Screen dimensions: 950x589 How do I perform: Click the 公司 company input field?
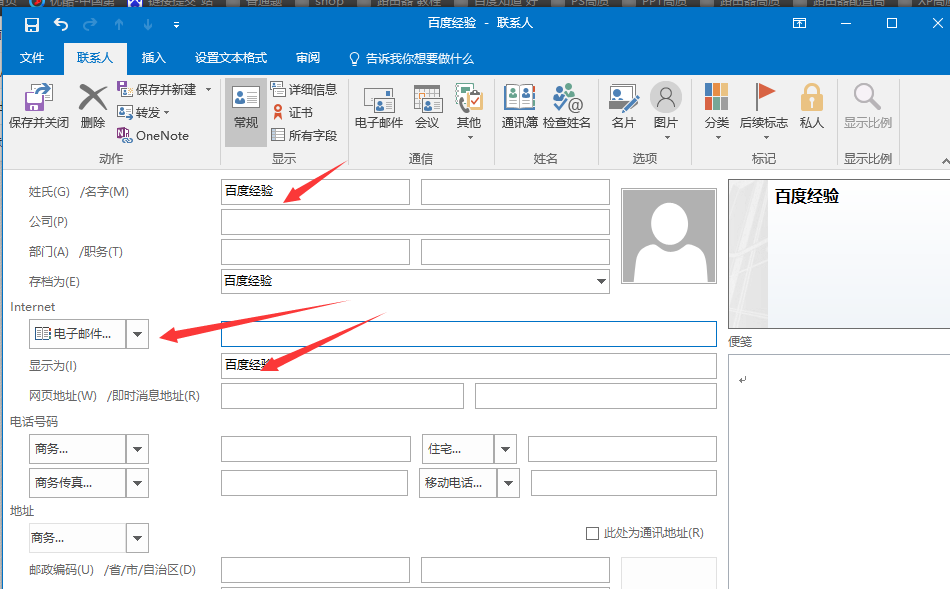[415, 222]
